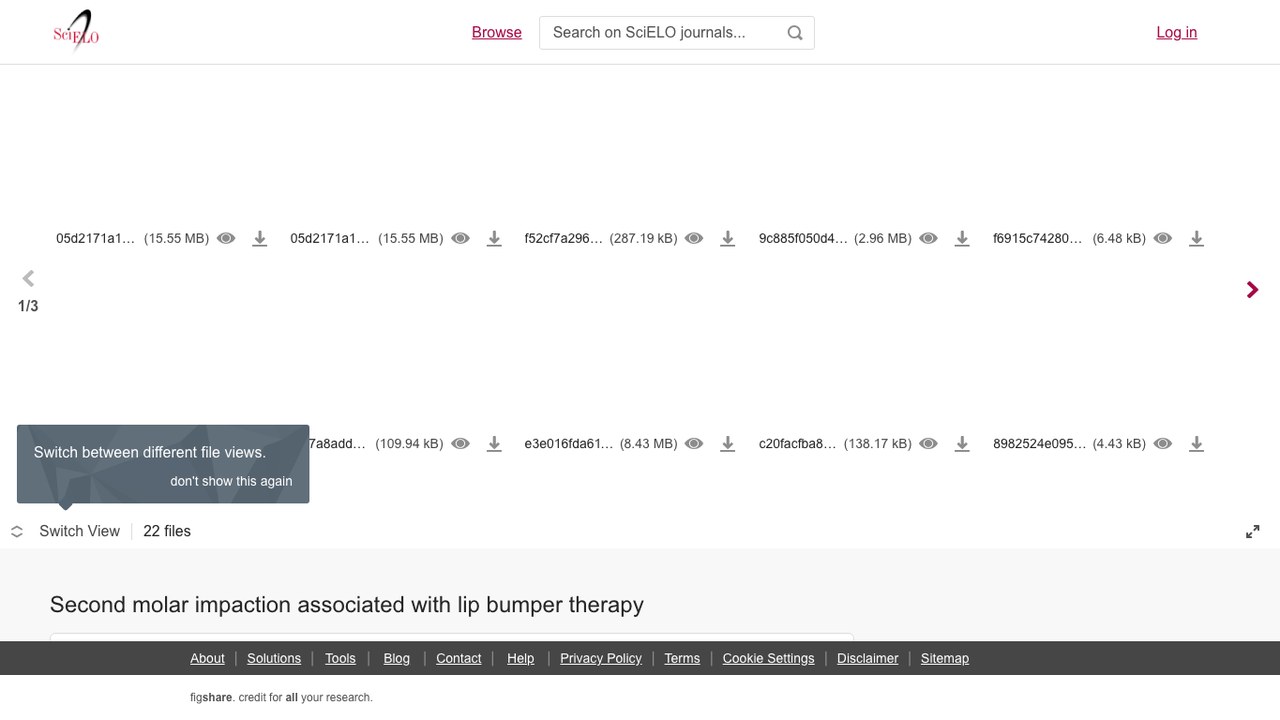Preview the 109.94 kB file with eye icon
Image resolution: width=1280 pixels, height=720 pixels.
pos(460,444)
